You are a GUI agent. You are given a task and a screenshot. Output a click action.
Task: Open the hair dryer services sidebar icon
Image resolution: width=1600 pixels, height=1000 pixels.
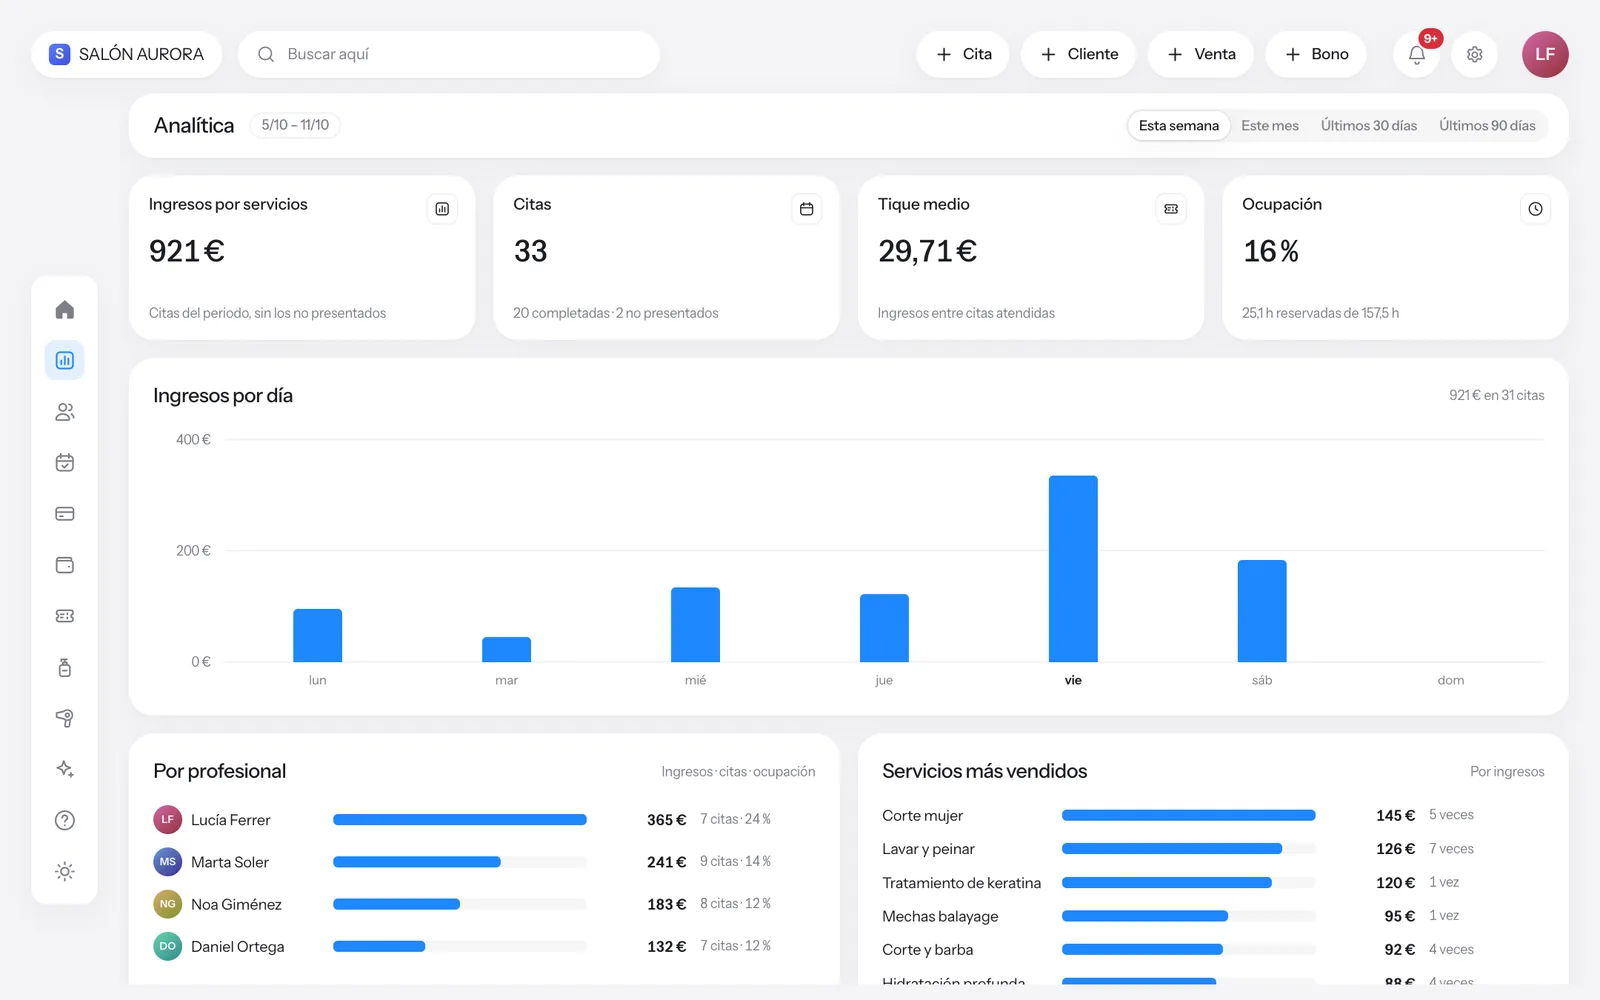pos(65,718)
